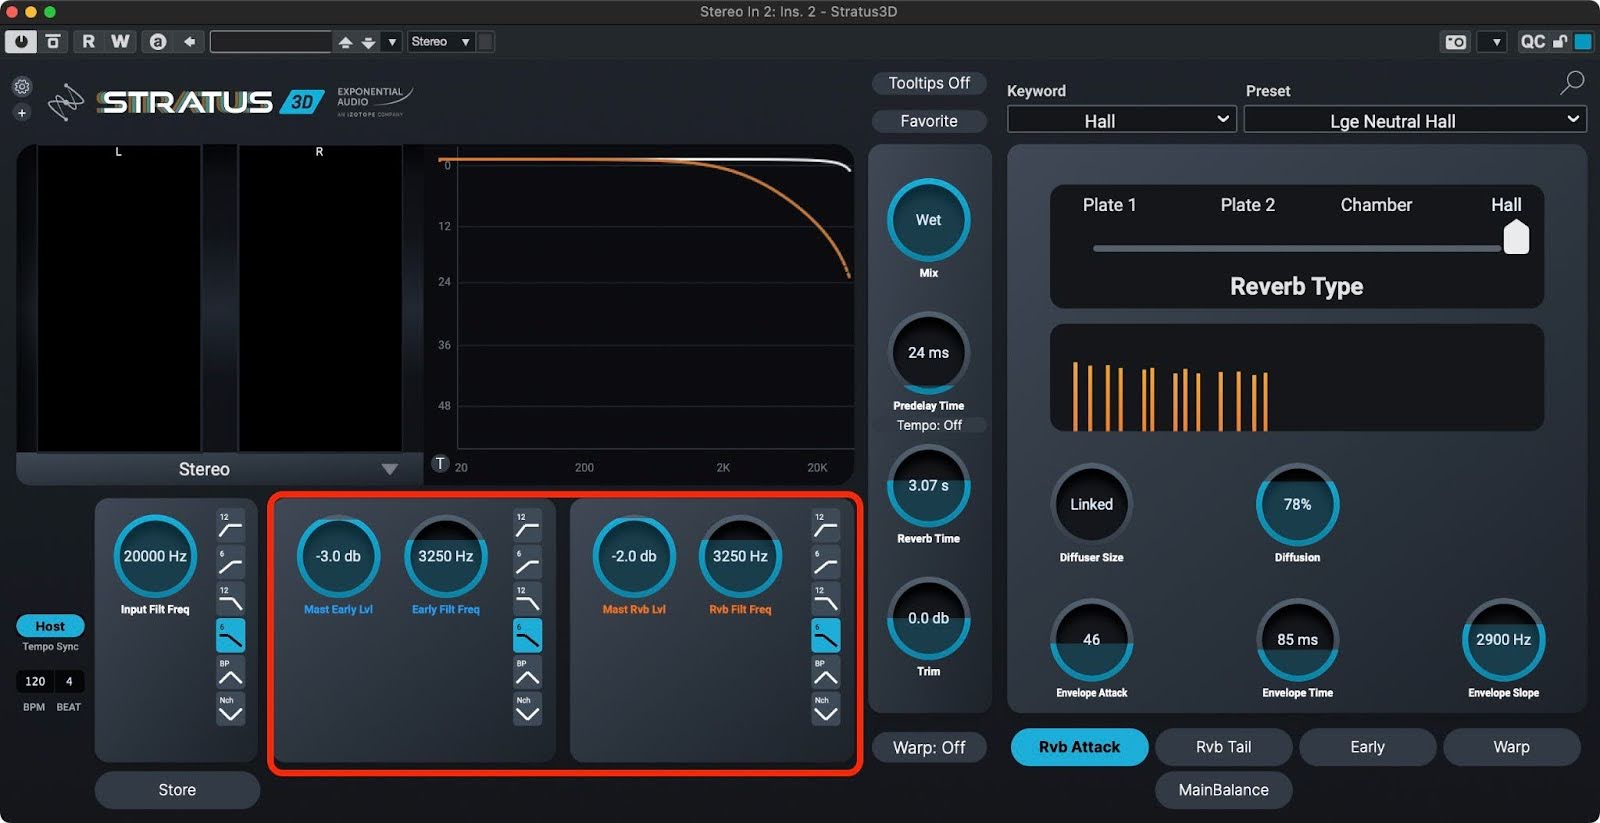Click the Reverb Type slider handle
Screen dimensions: 1600x823
1516,237
